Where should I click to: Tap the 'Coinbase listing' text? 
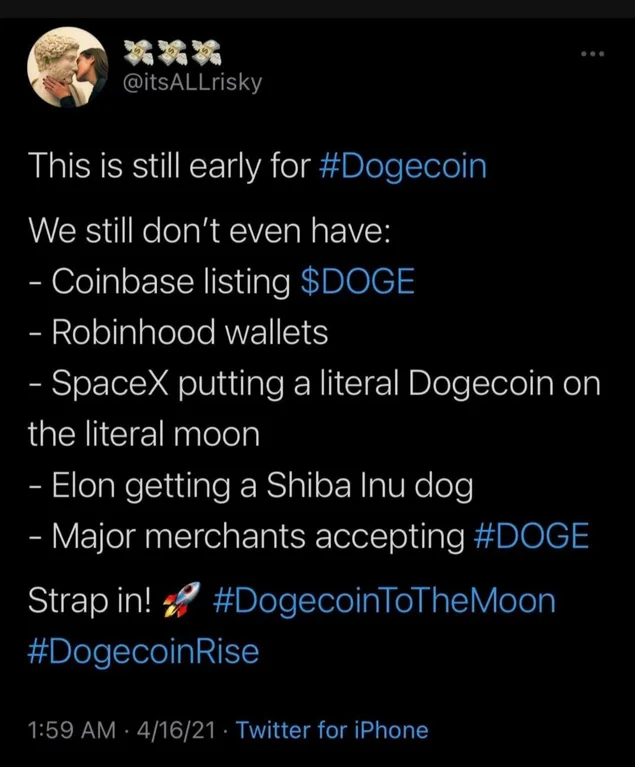(x=159, y=282)
